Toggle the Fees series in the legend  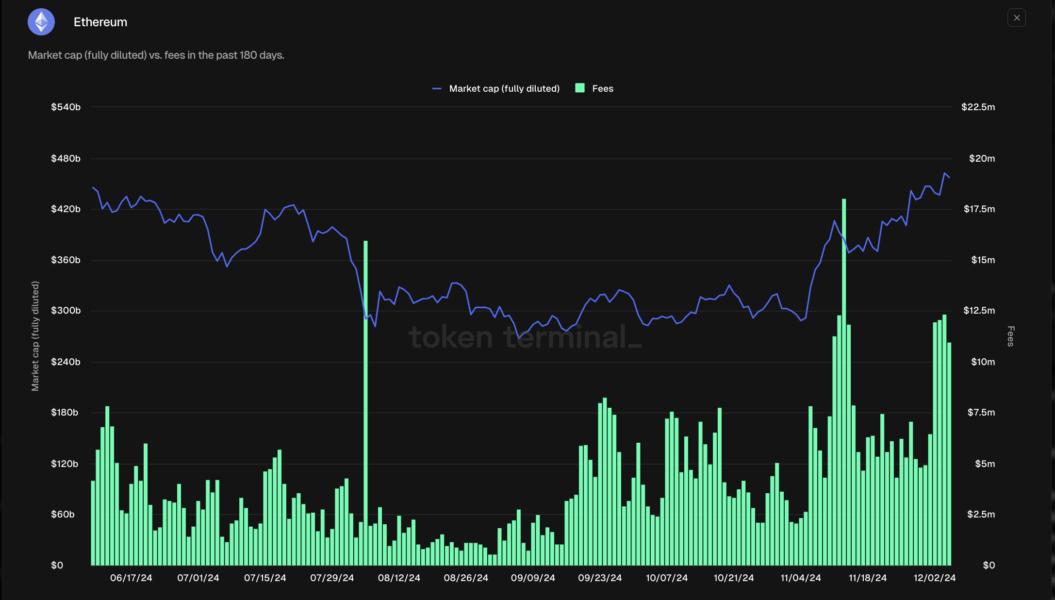(x=602, y=89)
